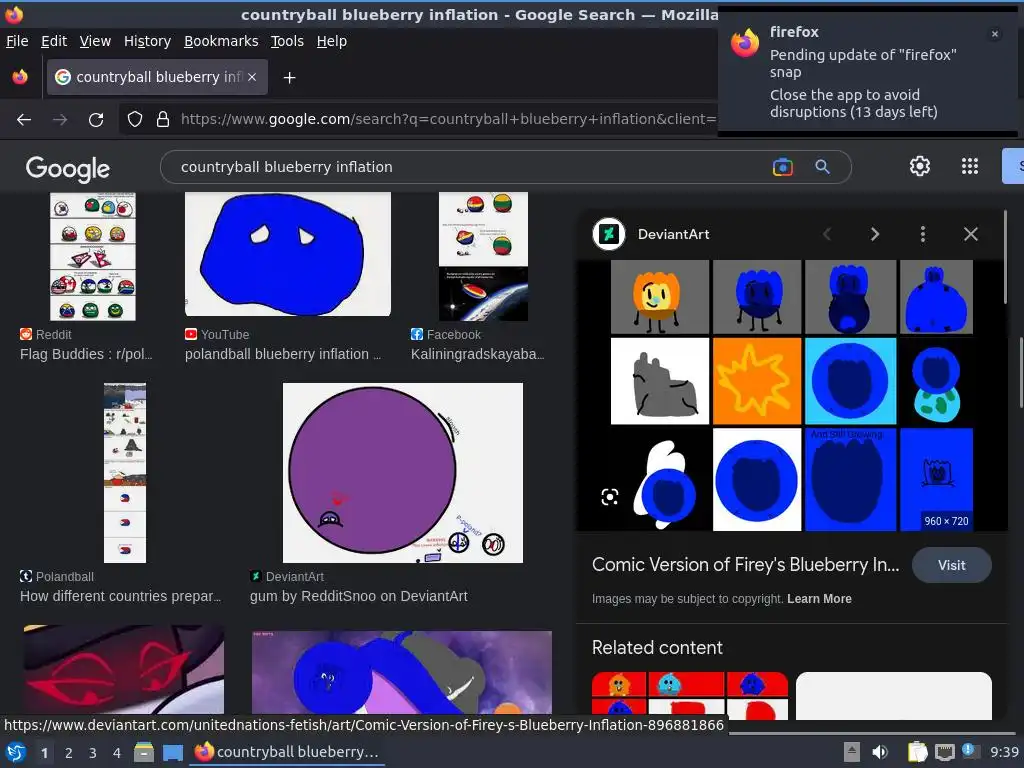Open the blue blob YouTube image result
This screenshot has height=768, width=1024.
click(287, 254)
